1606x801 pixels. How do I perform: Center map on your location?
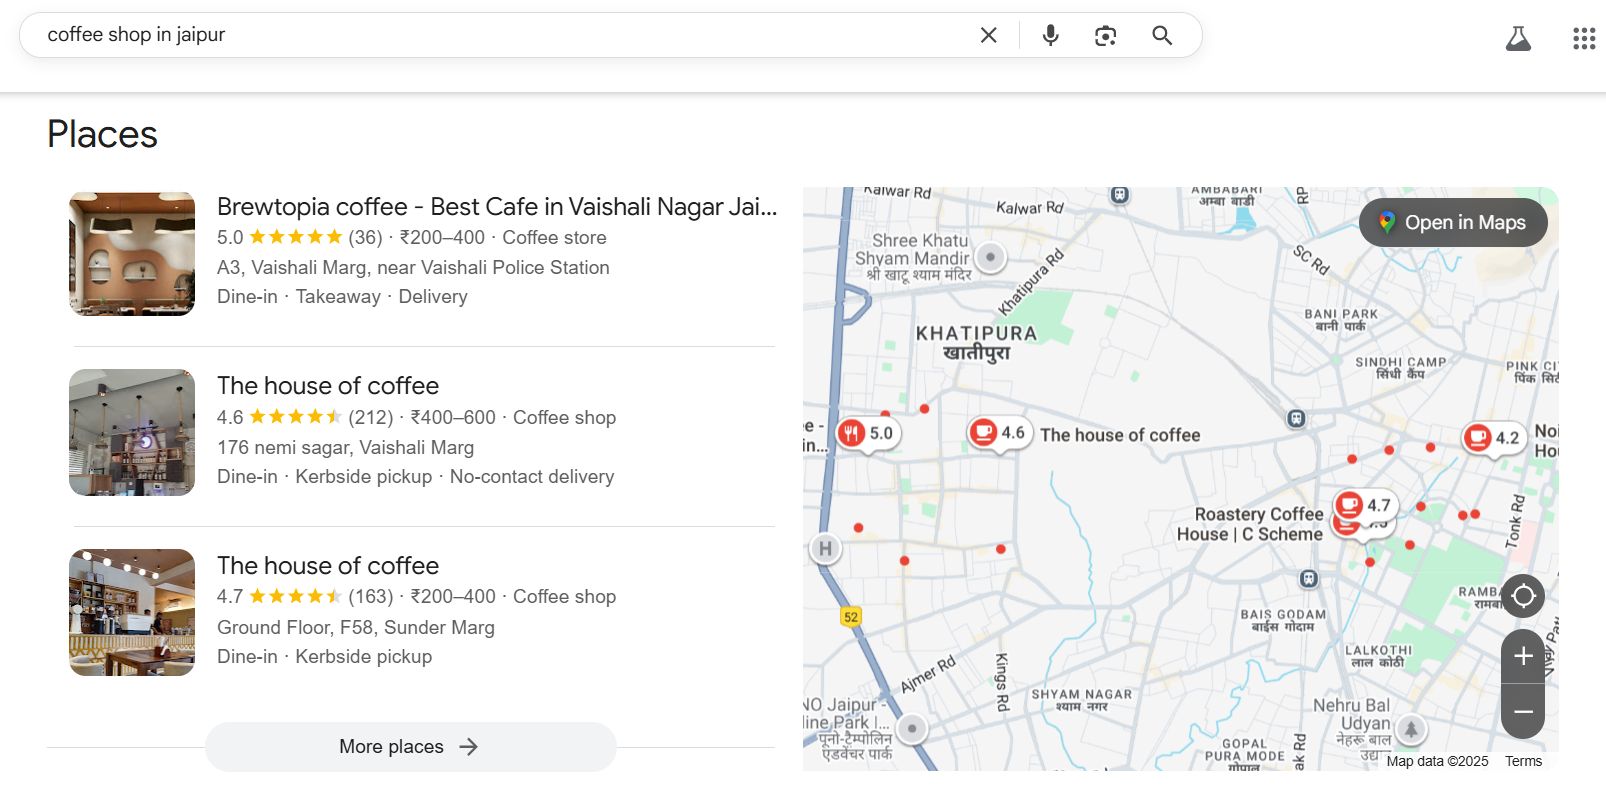[x=1523, y=596]
